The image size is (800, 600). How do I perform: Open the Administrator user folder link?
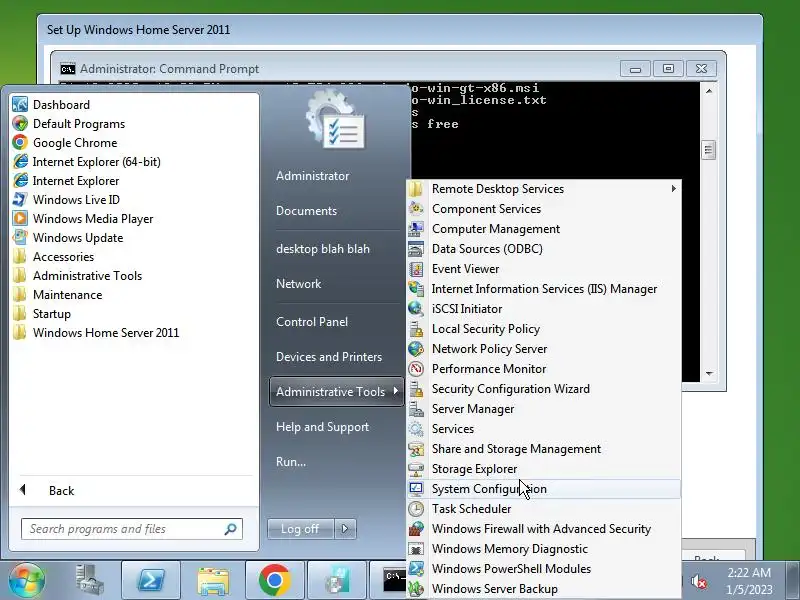pos(312,176)
